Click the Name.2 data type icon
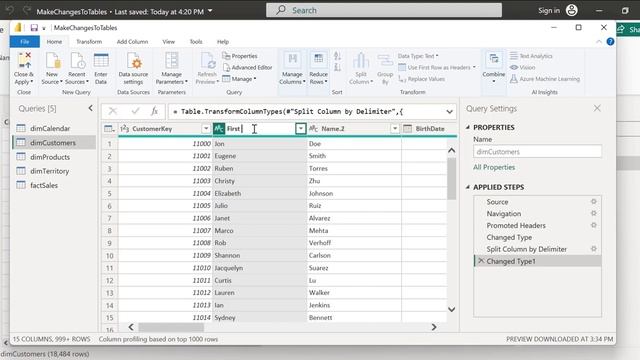Image resolution: width=640 pixels, height=360 pixels. 313,129
